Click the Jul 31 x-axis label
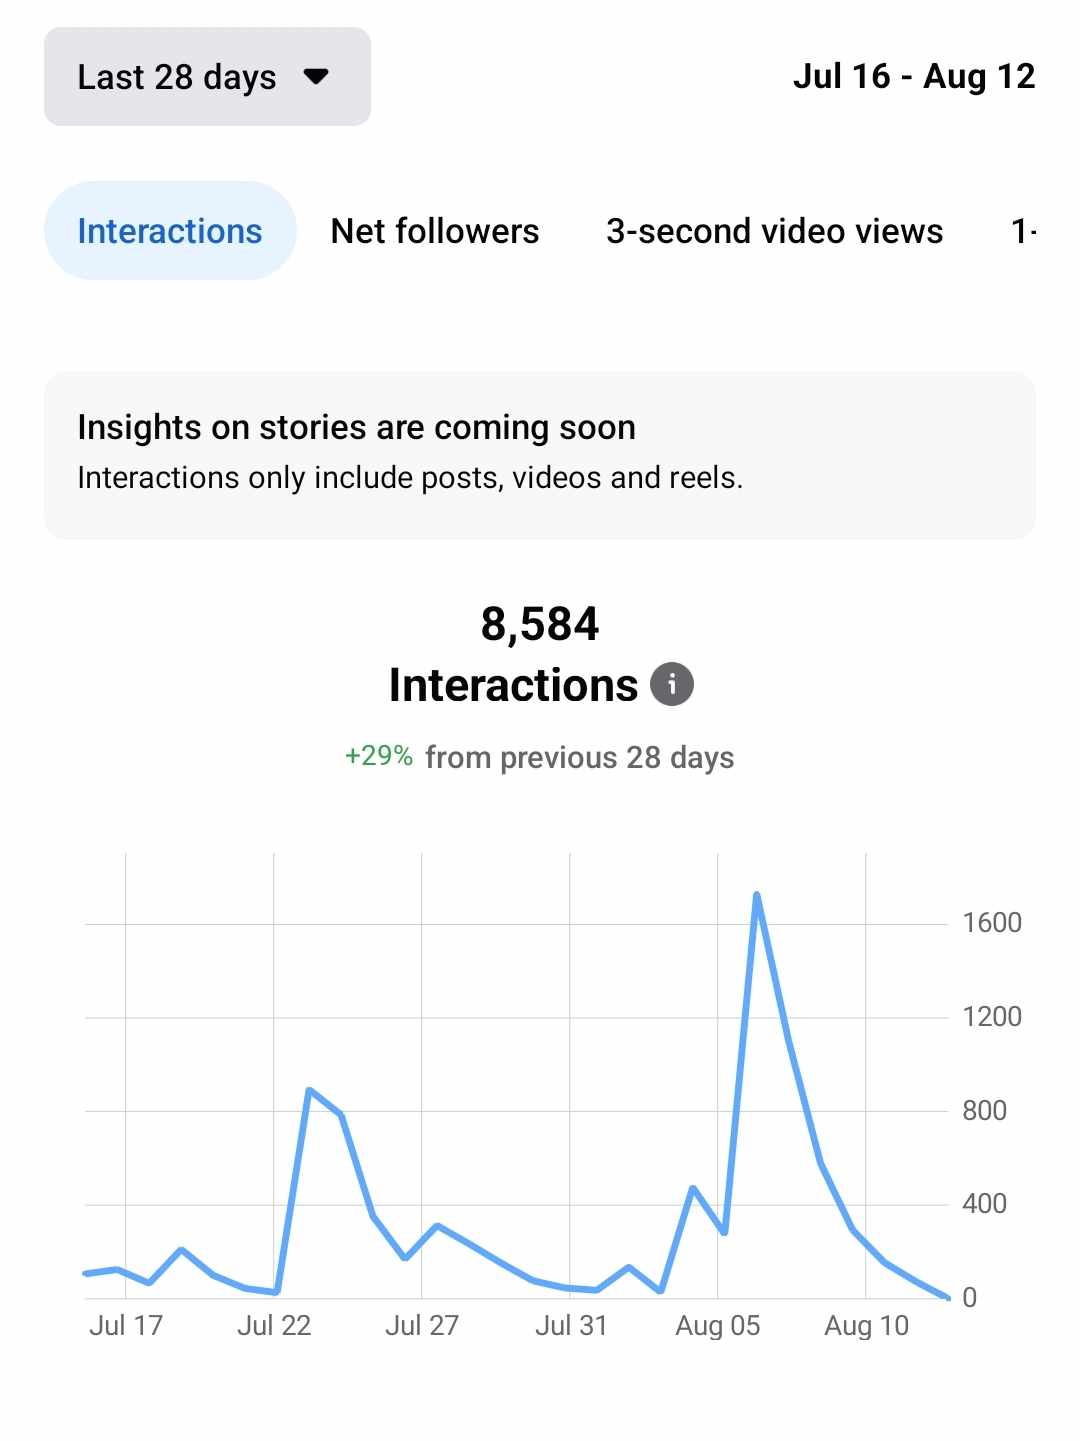 click(x=570, y=1326)
